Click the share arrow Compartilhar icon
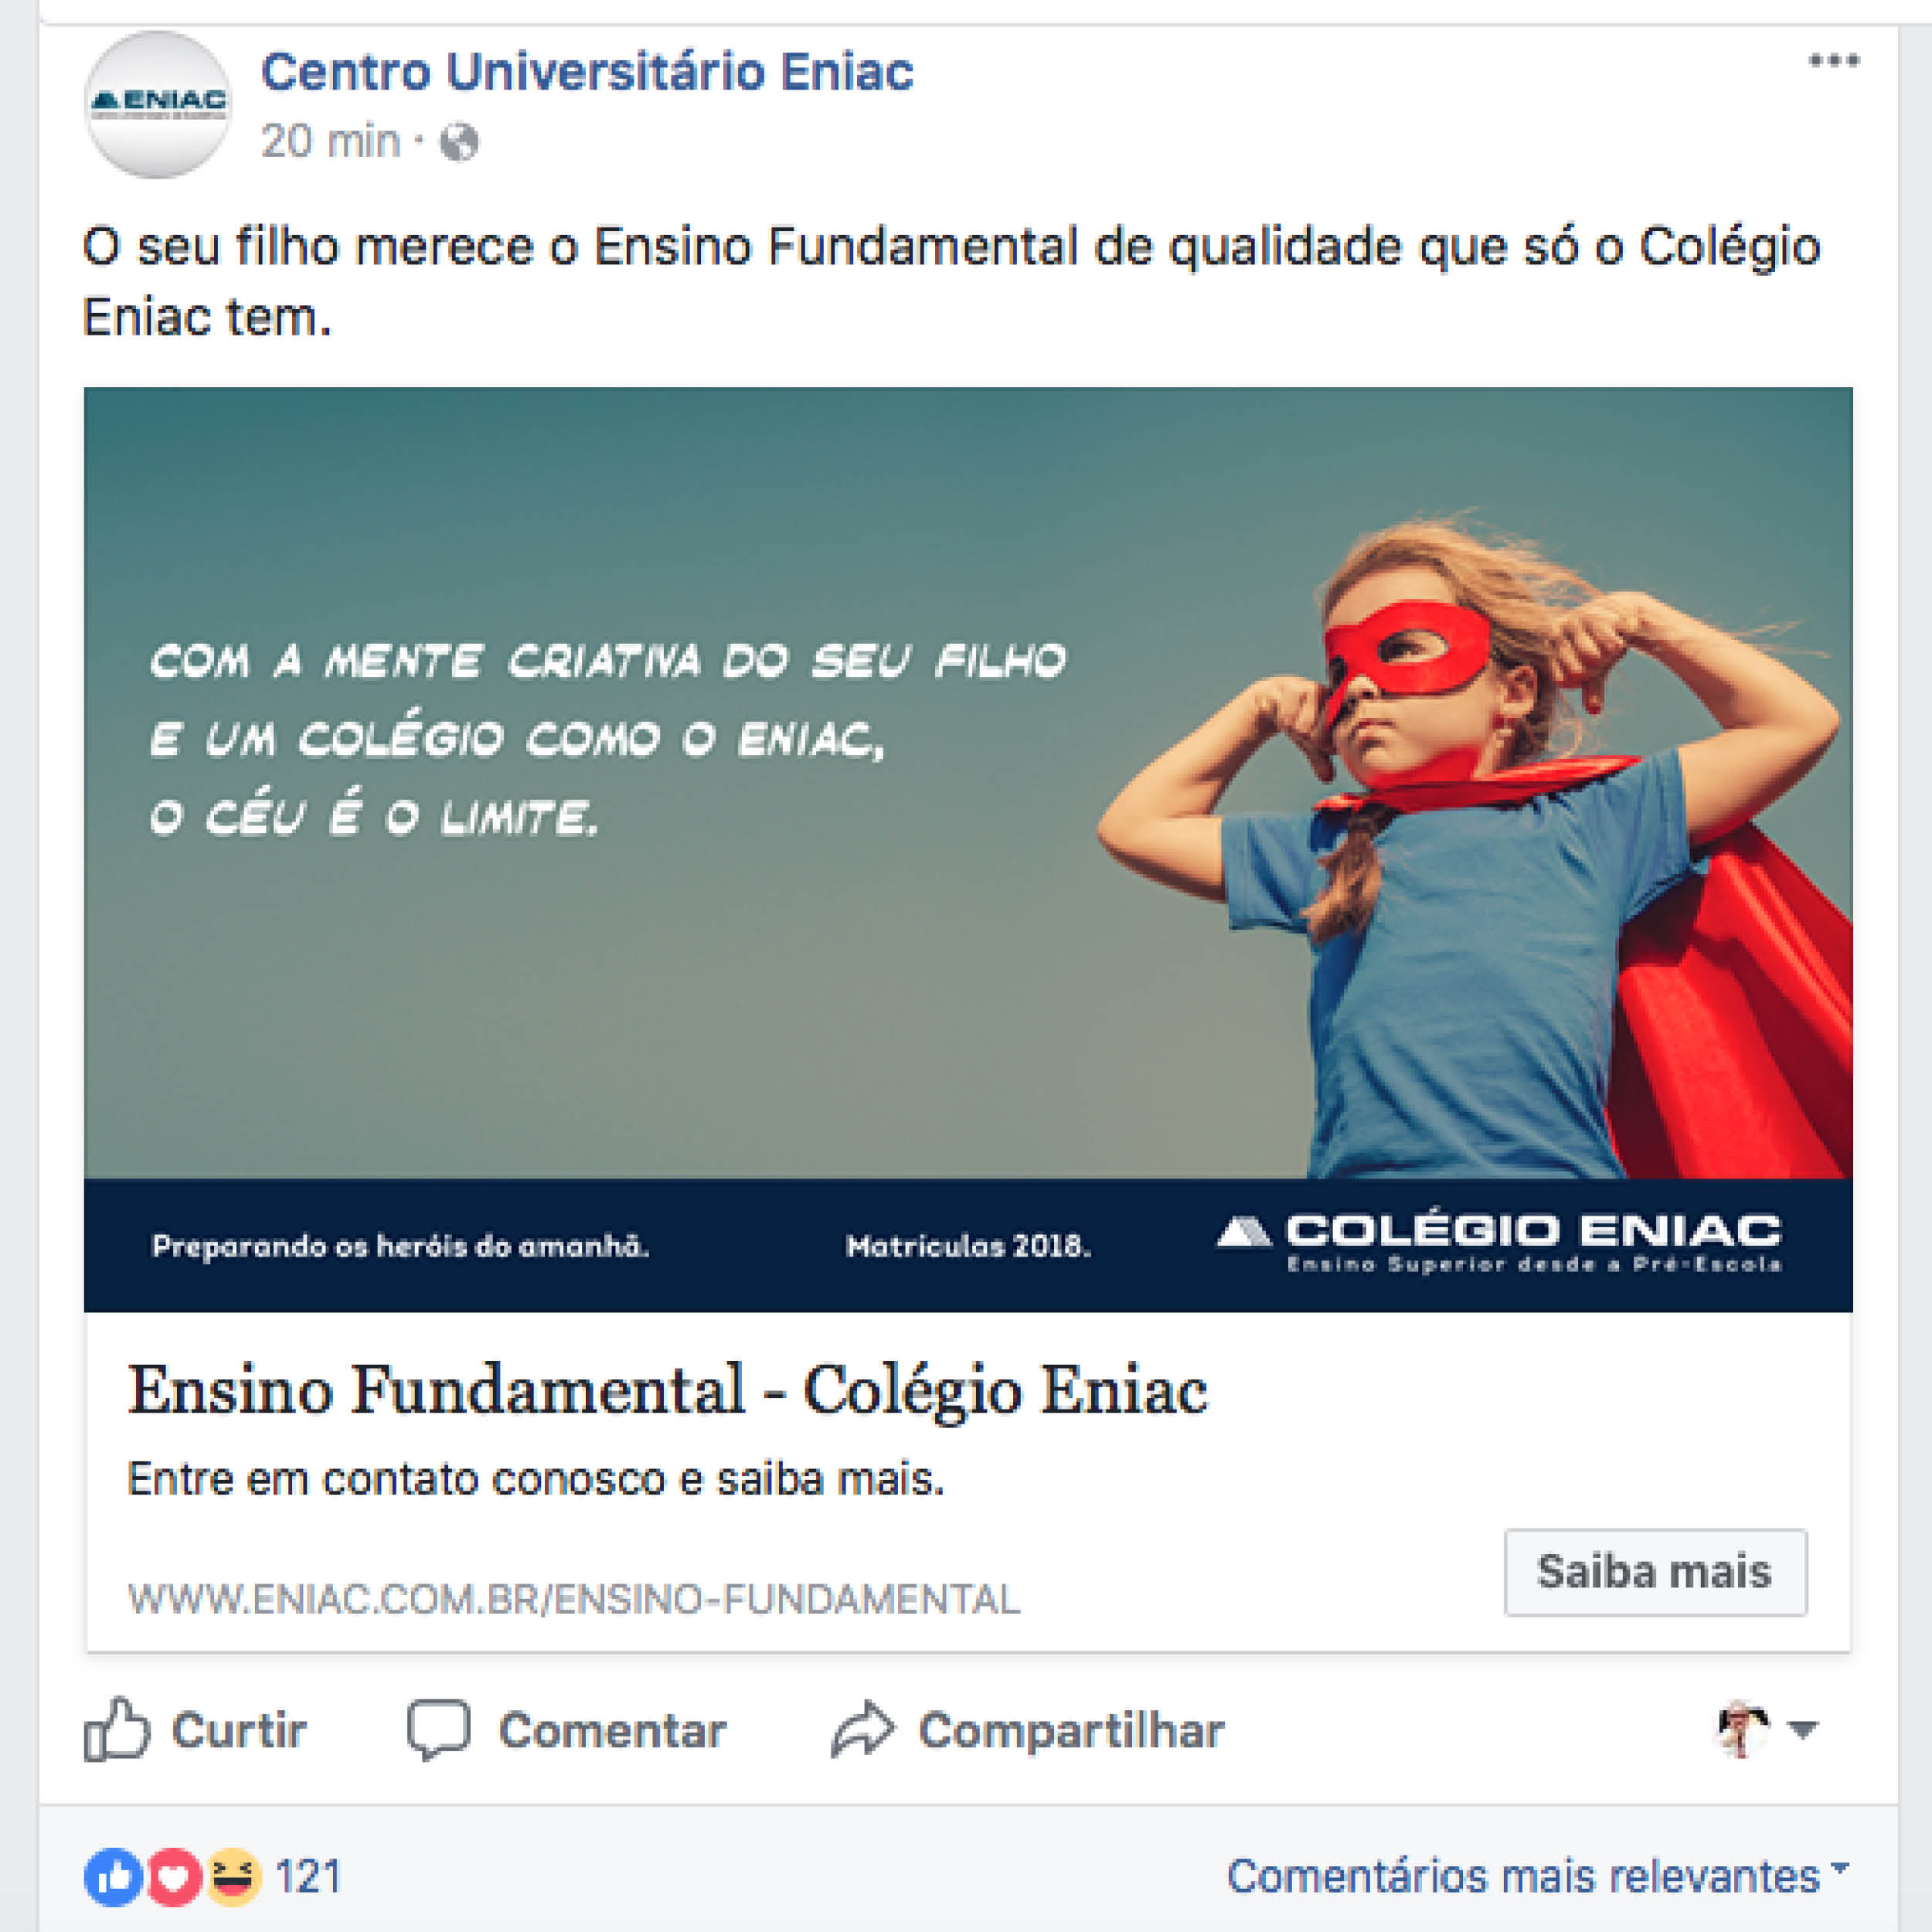 tap(862, 1729)
